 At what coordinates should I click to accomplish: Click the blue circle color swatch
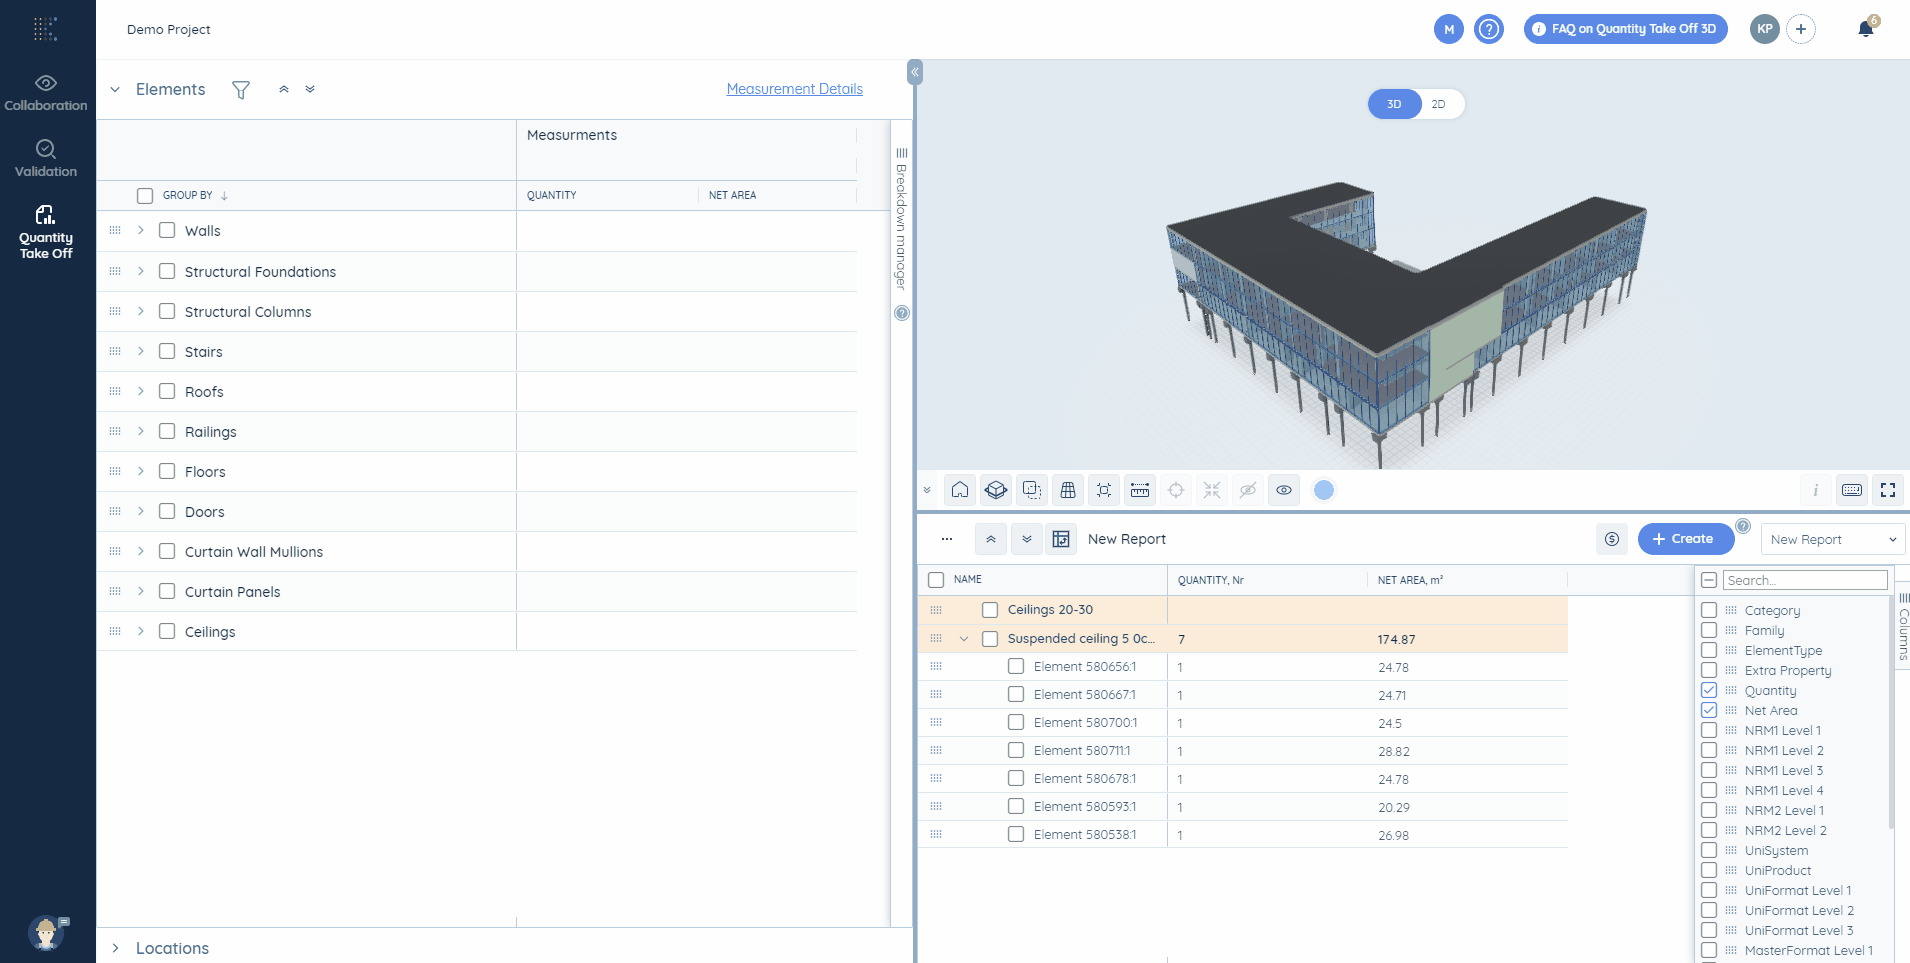[x=1324, y=490]
